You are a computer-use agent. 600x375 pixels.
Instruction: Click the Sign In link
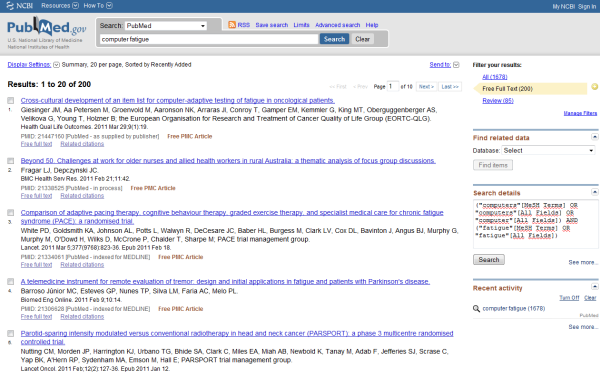[587, 7]
